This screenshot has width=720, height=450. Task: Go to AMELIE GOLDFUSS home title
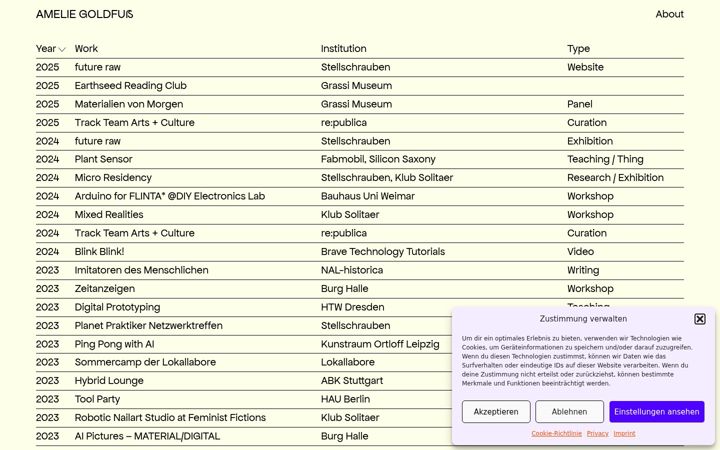click(x=85, y=14)
